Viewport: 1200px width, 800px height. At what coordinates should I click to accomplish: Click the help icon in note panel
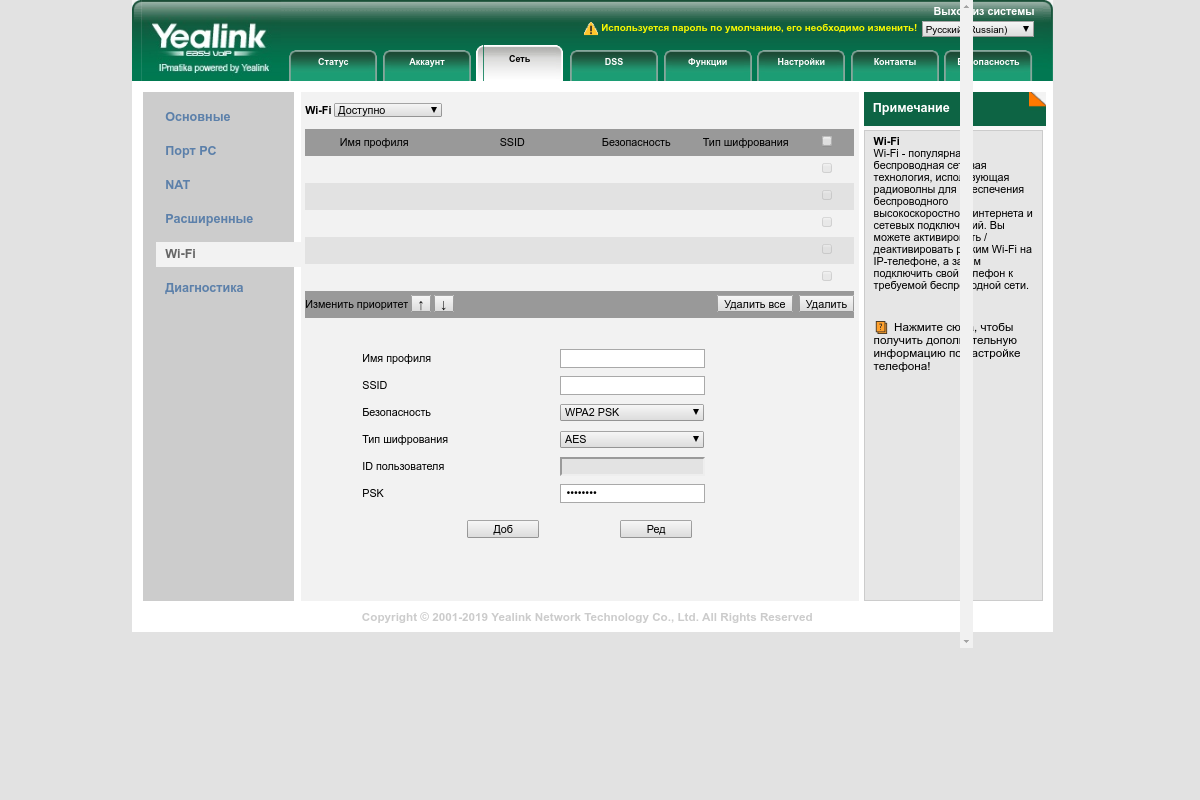point(881,327)
